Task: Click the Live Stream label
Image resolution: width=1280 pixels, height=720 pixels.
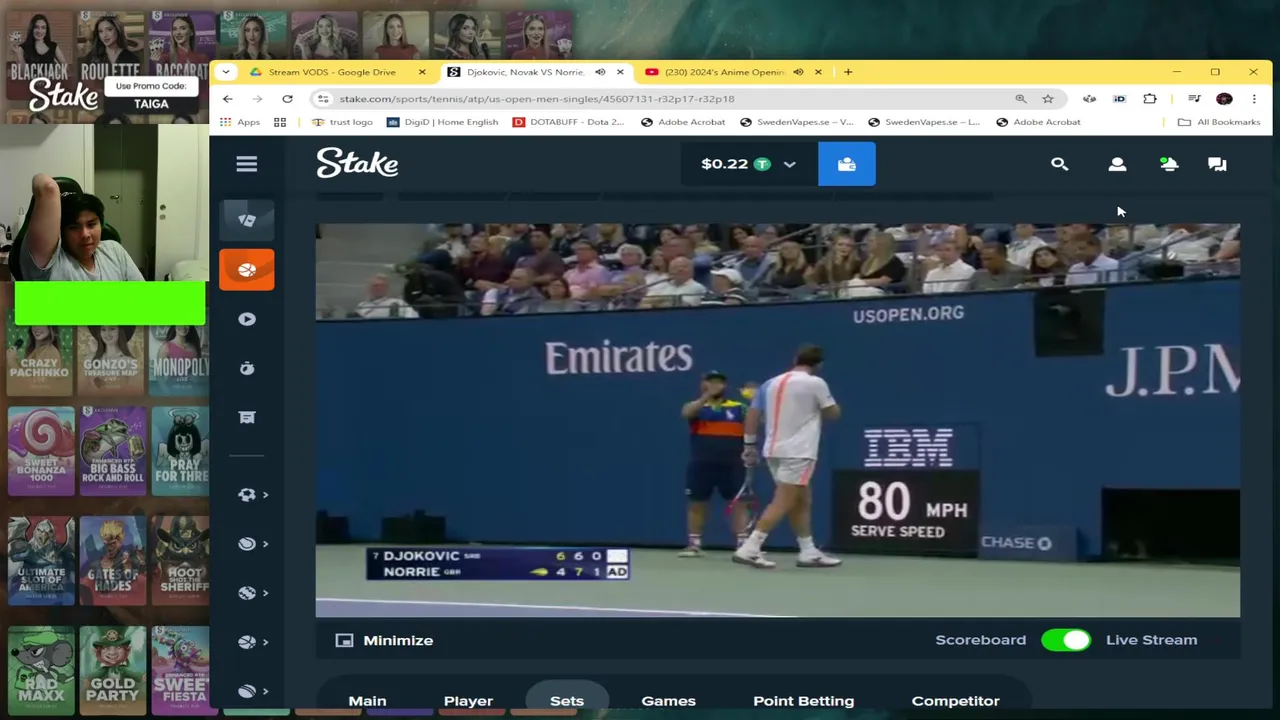Action: click(1151, 640)
